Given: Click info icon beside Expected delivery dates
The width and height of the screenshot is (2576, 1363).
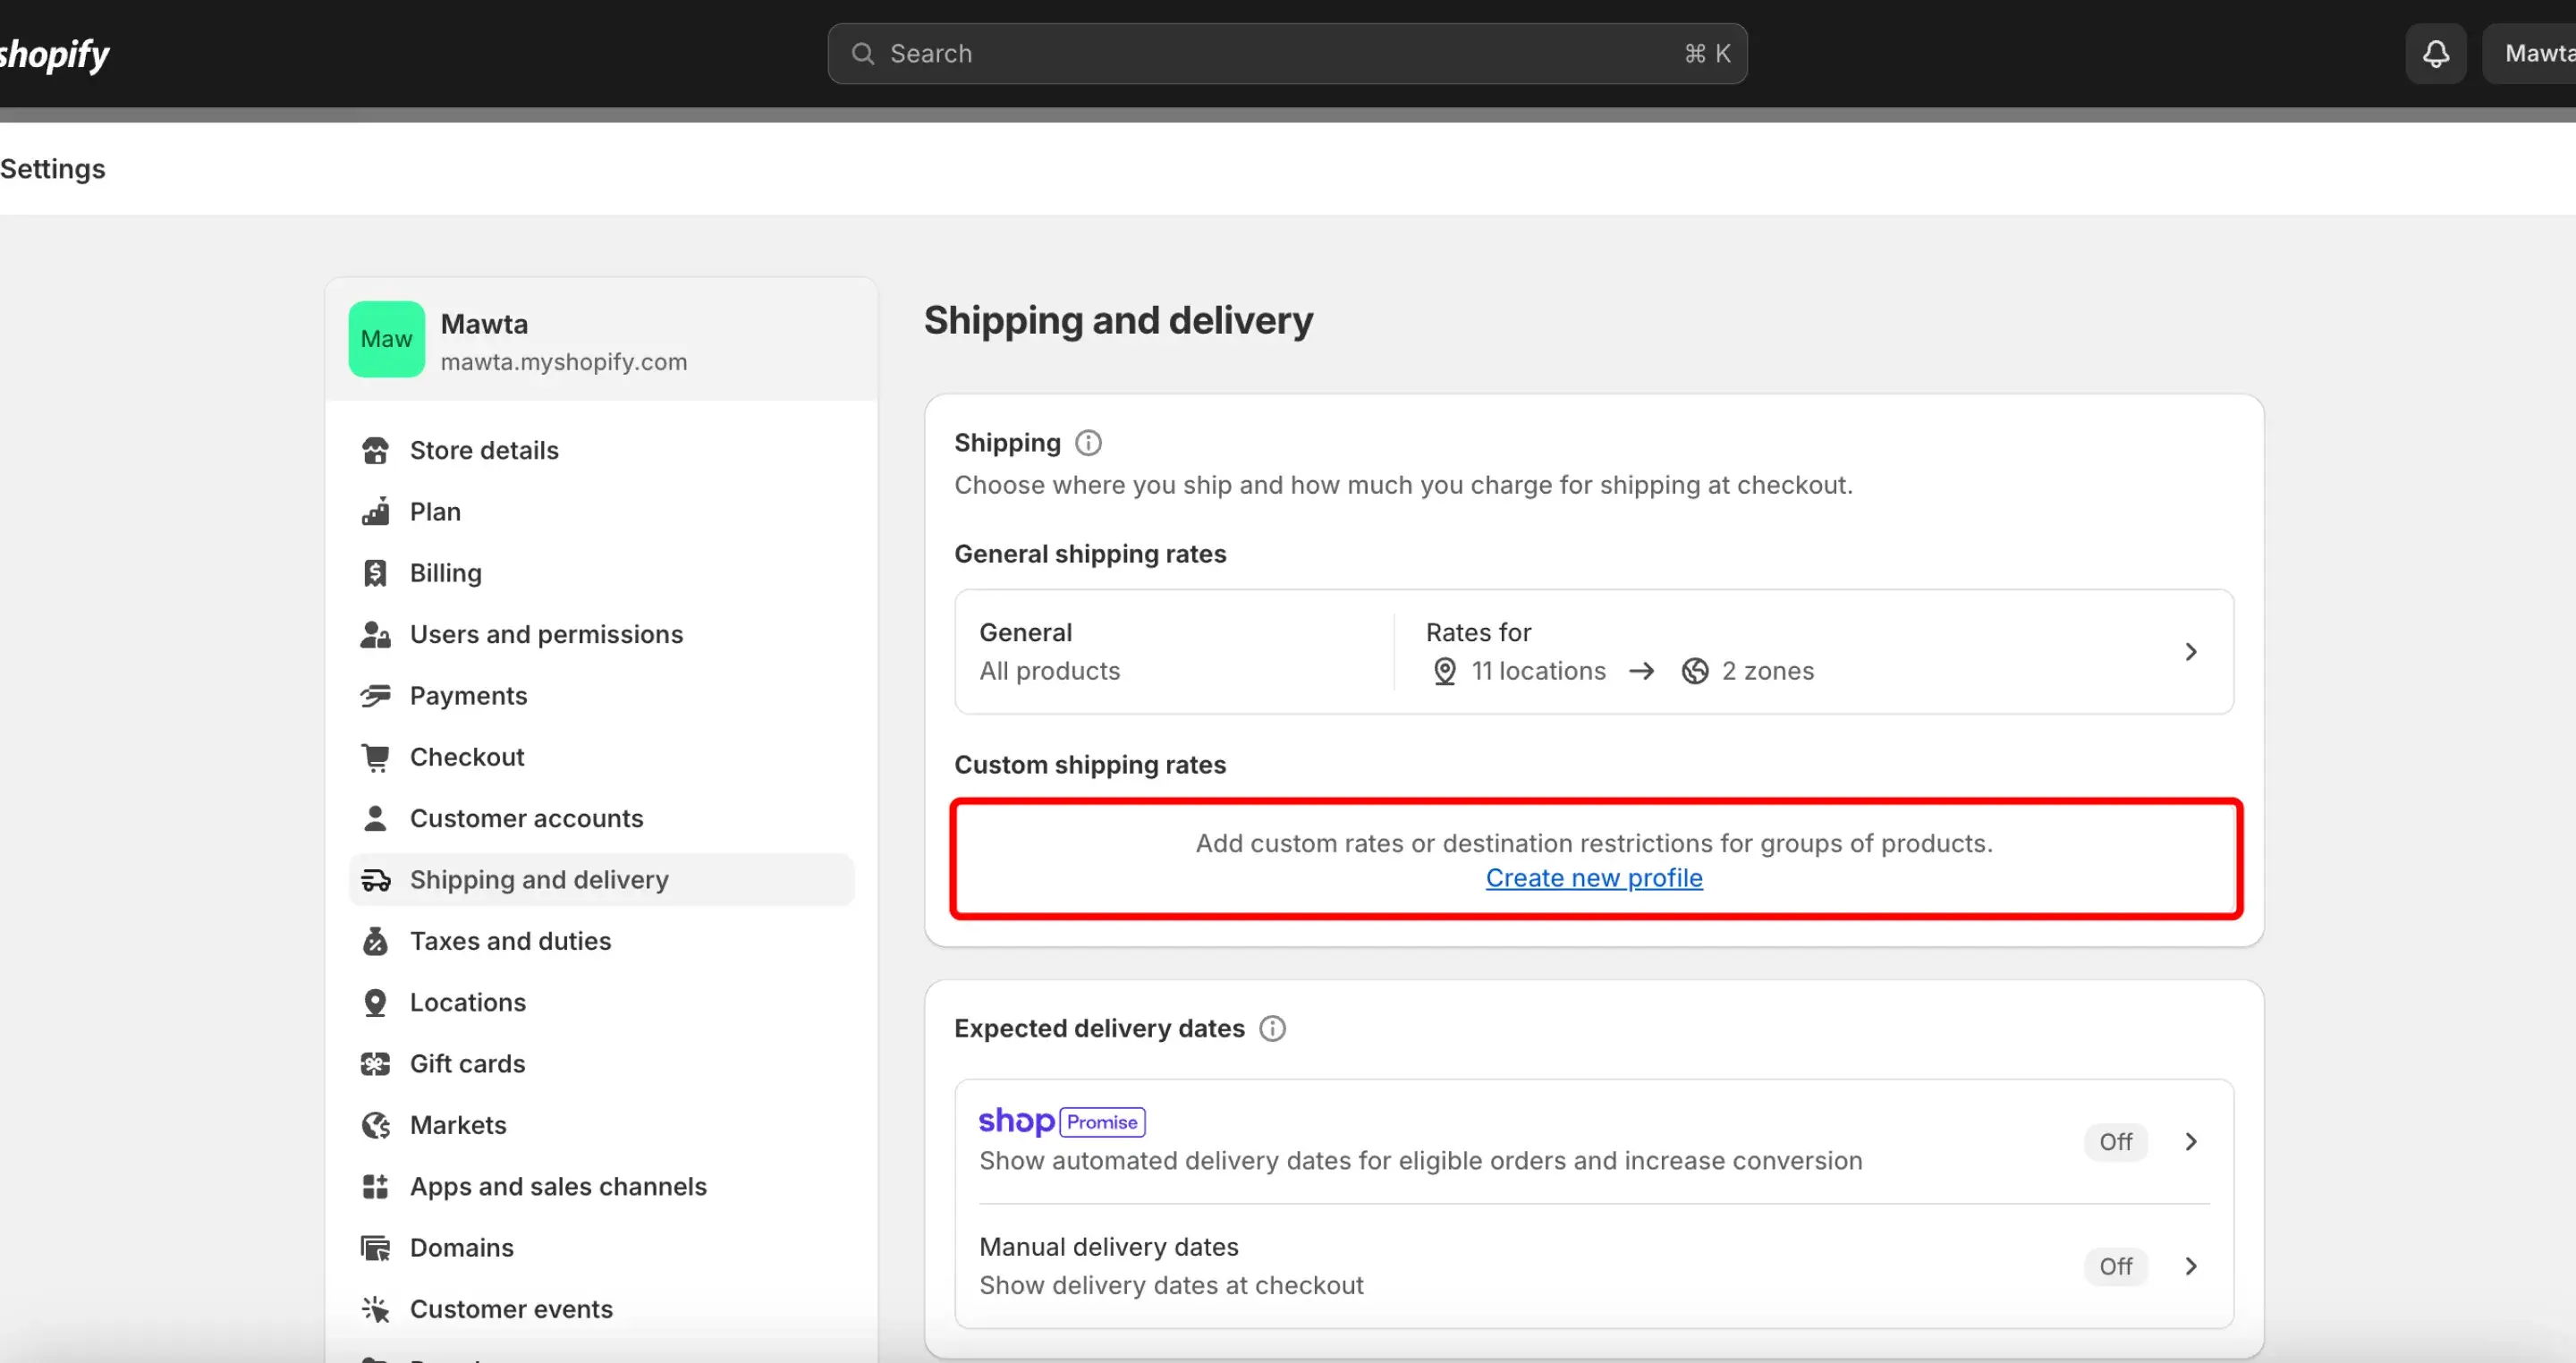Looking at the screenshot, I should click(x=1272, y=1029).
